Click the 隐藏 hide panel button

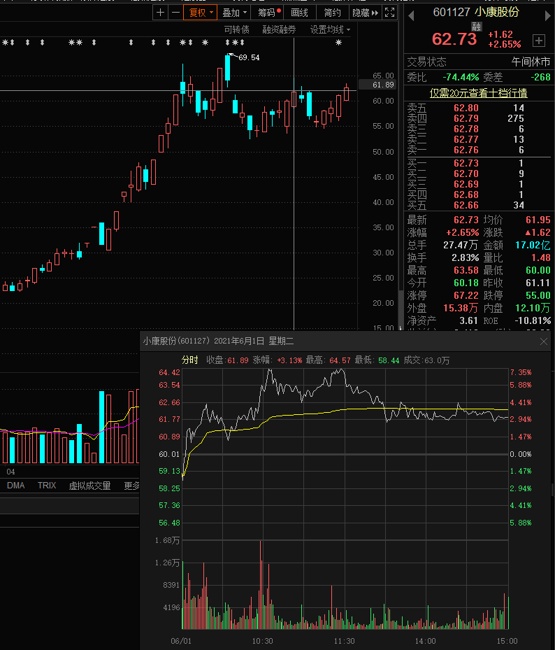[x=365, y=13]
